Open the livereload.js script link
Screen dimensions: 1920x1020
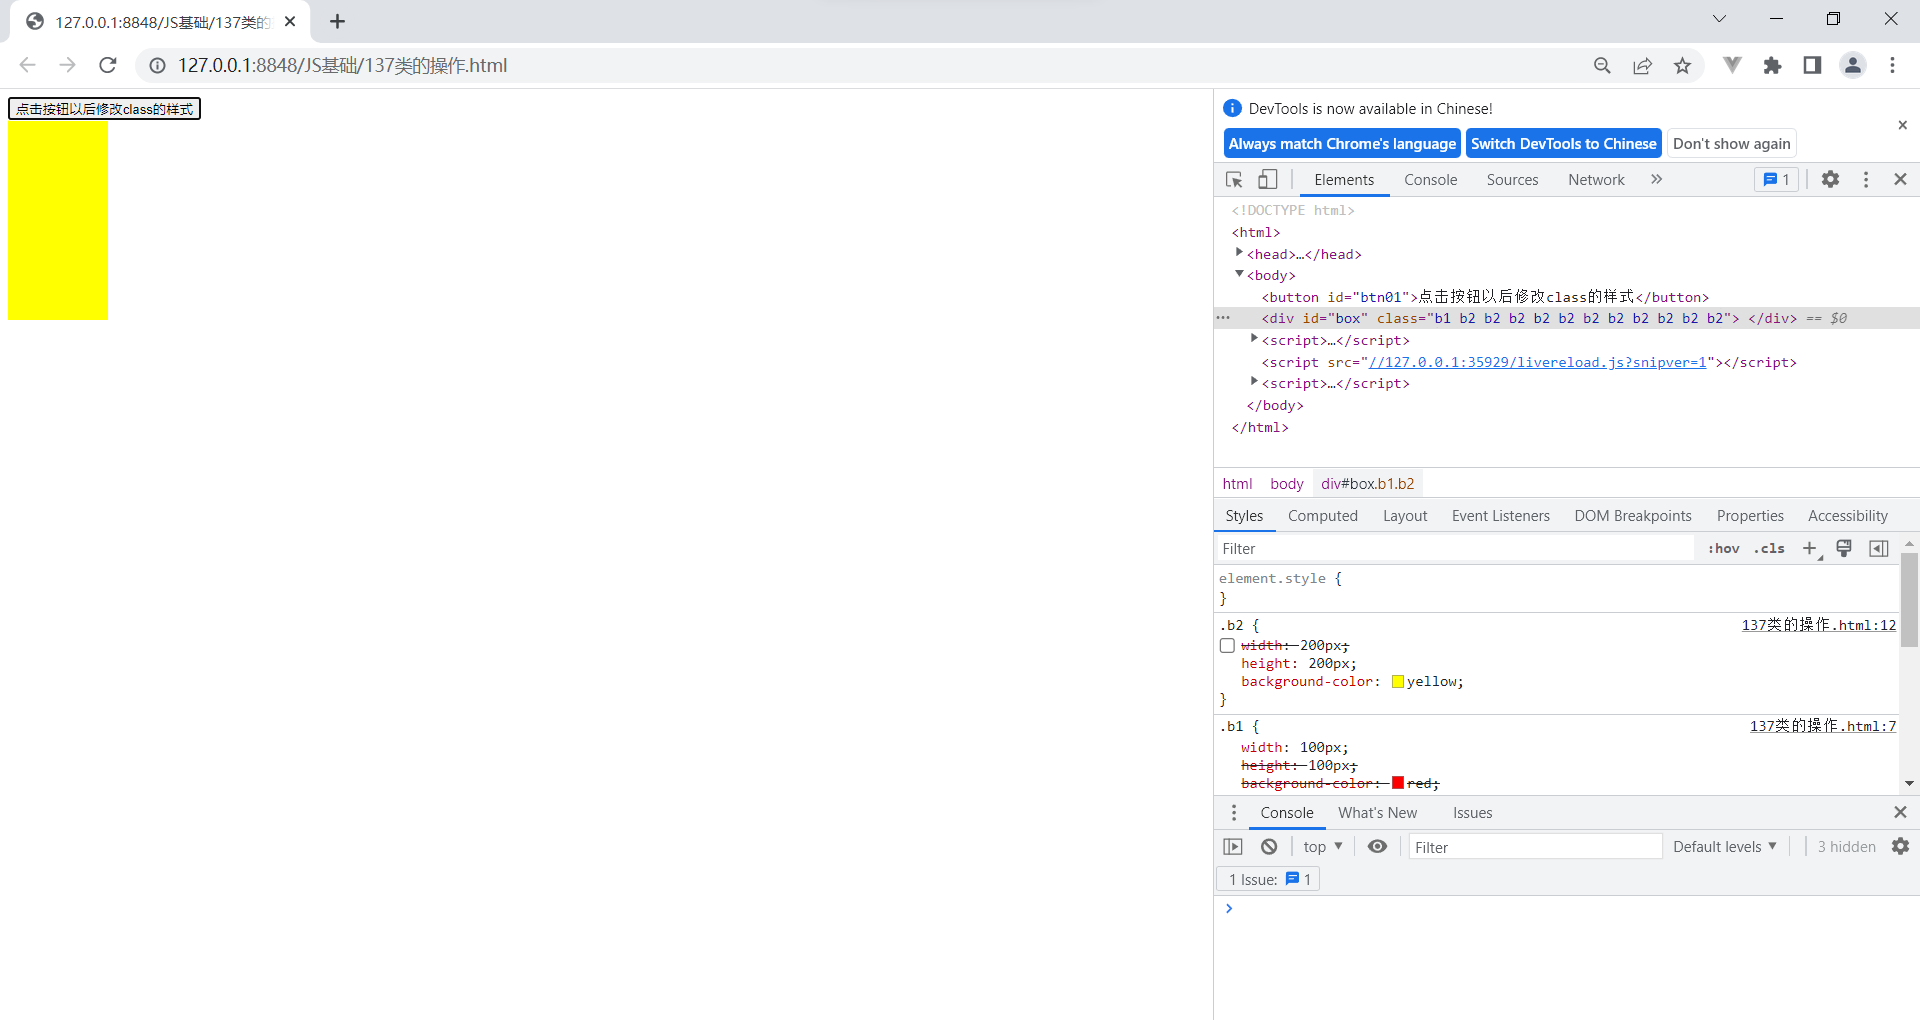(x=1537, y=362)
